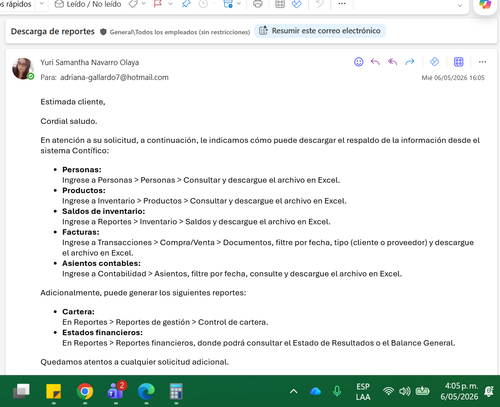Open the apps grid icon in toolbar
Screen dimensions: 500x407
pos(280,4)
